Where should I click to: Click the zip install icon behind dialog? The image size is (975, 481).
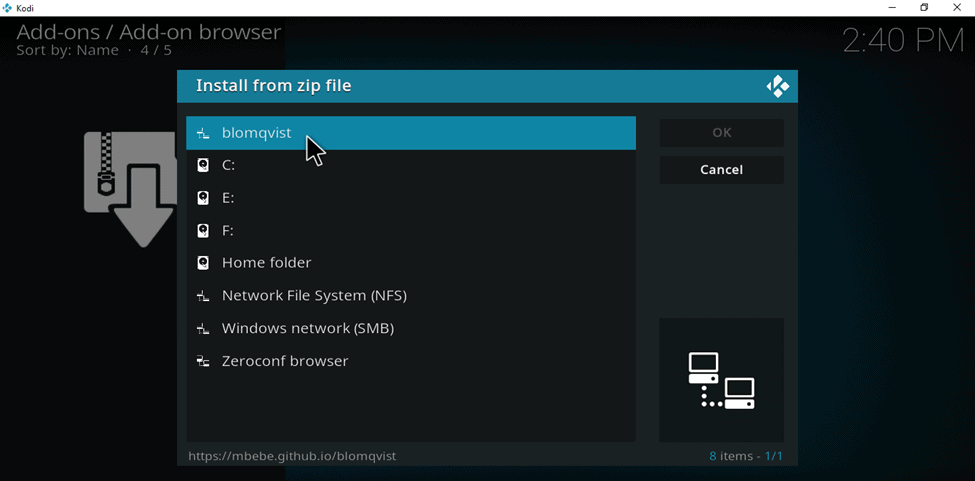click(x=131, y=189)
